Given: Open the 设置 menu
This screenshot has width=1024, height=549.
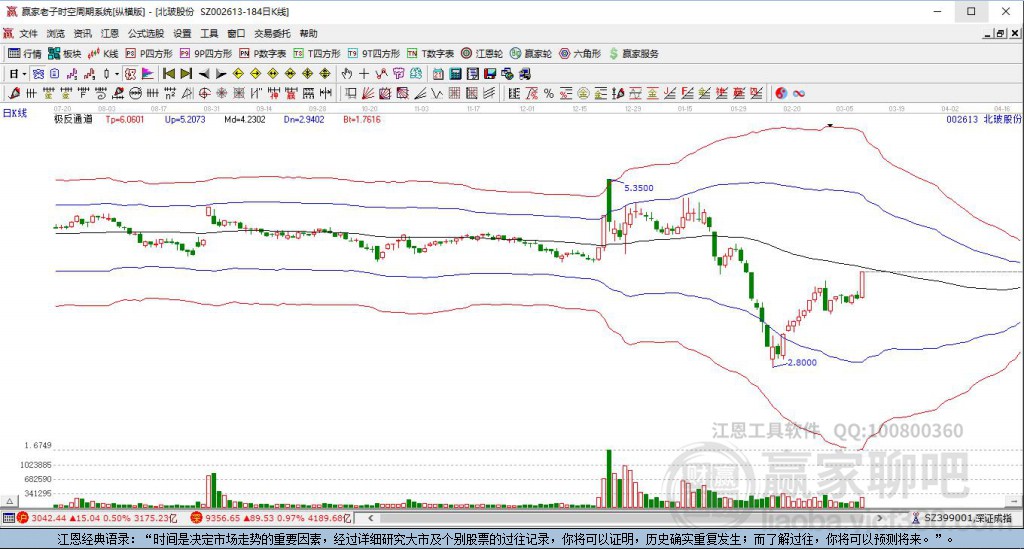Looking at the screenshot, I should 182,33.
